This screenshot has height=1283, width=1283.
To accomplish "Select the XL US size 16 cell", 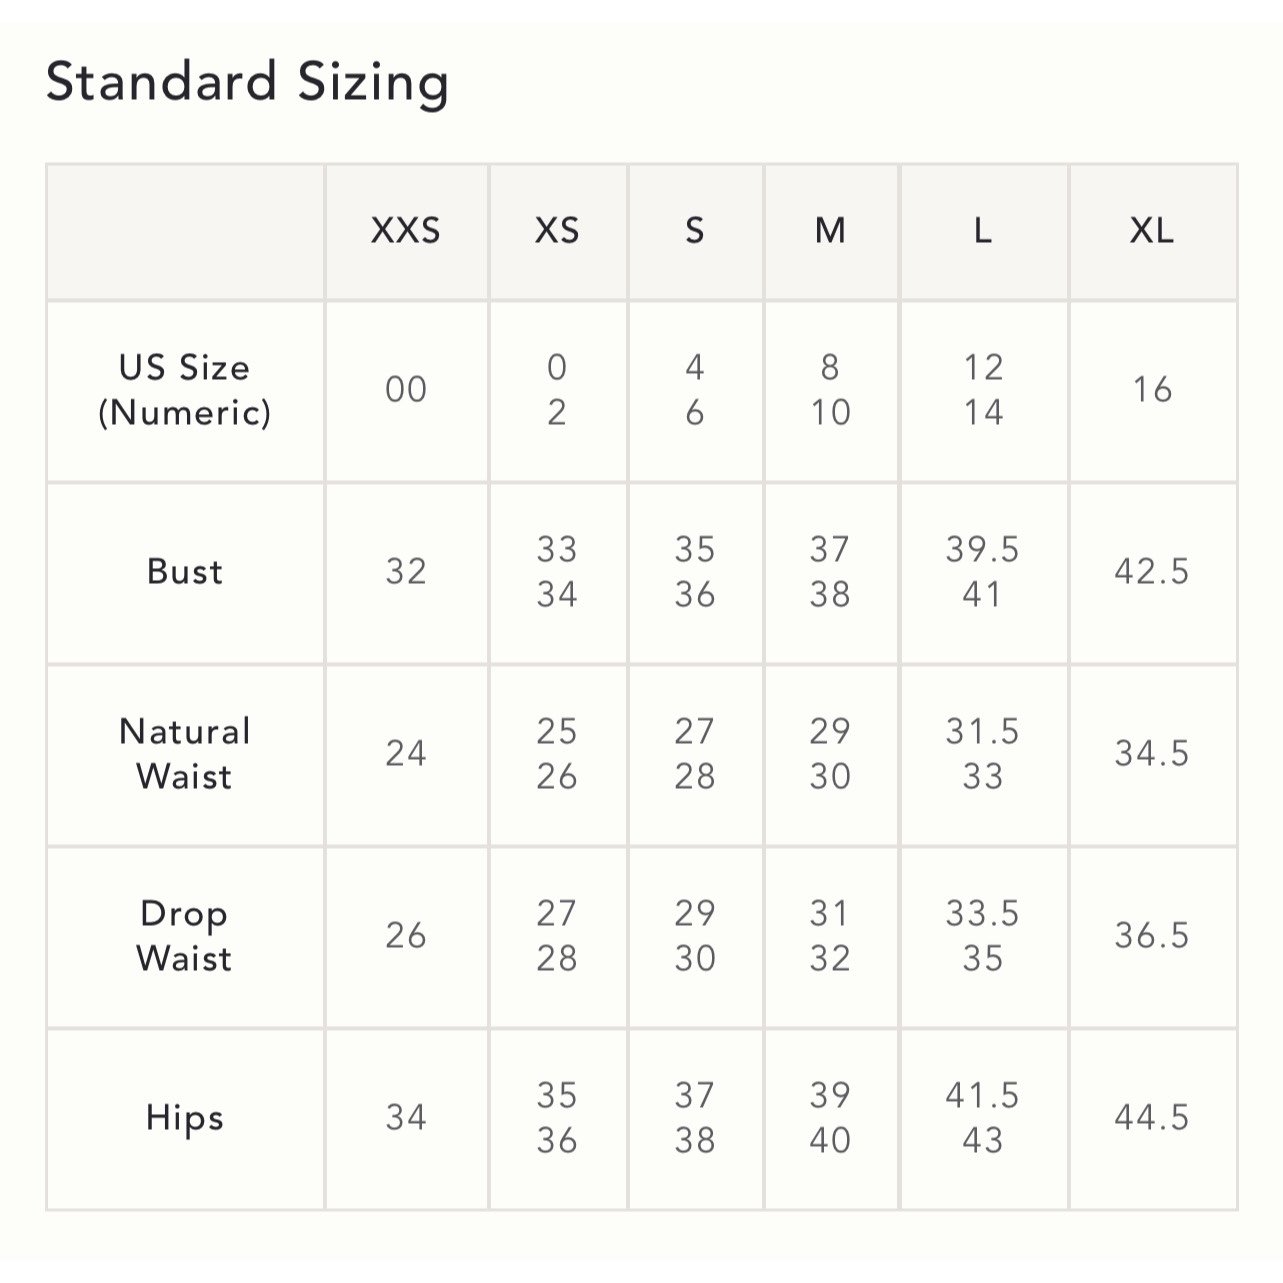I will tap(1152, 390).
